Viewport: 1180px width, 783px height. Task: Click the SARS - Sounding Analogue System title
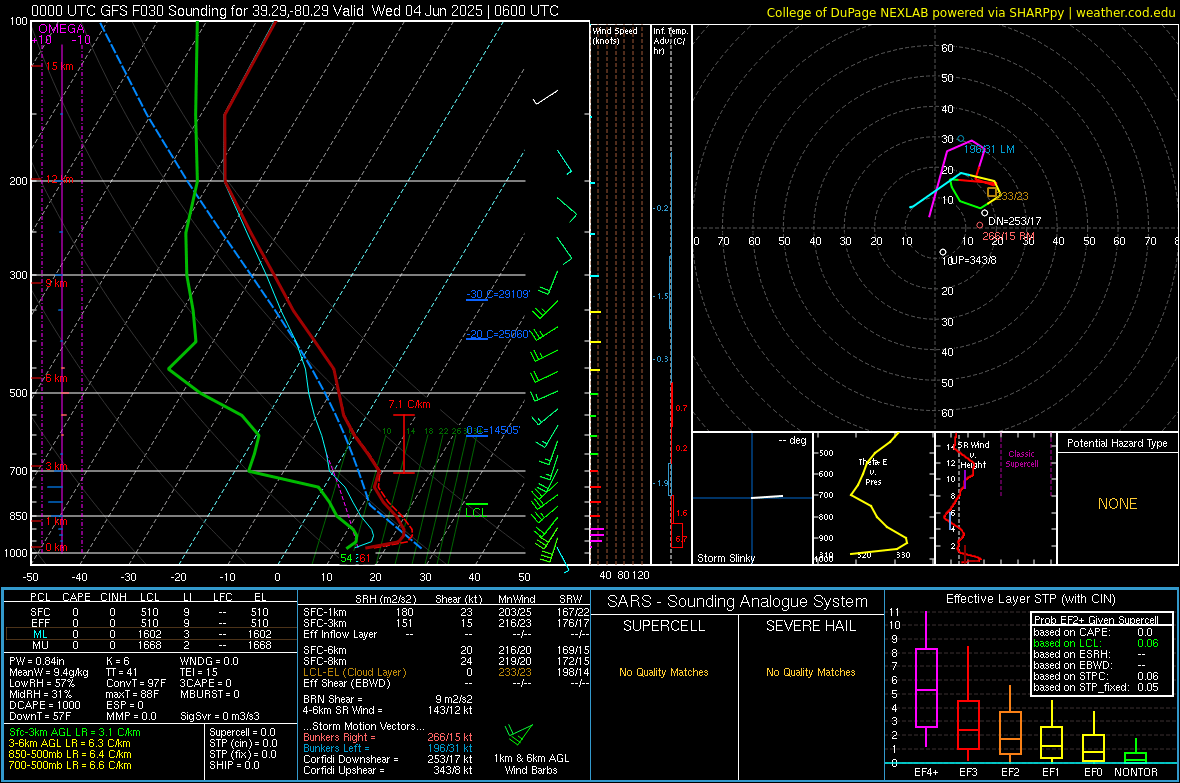[x=738, y=602]
